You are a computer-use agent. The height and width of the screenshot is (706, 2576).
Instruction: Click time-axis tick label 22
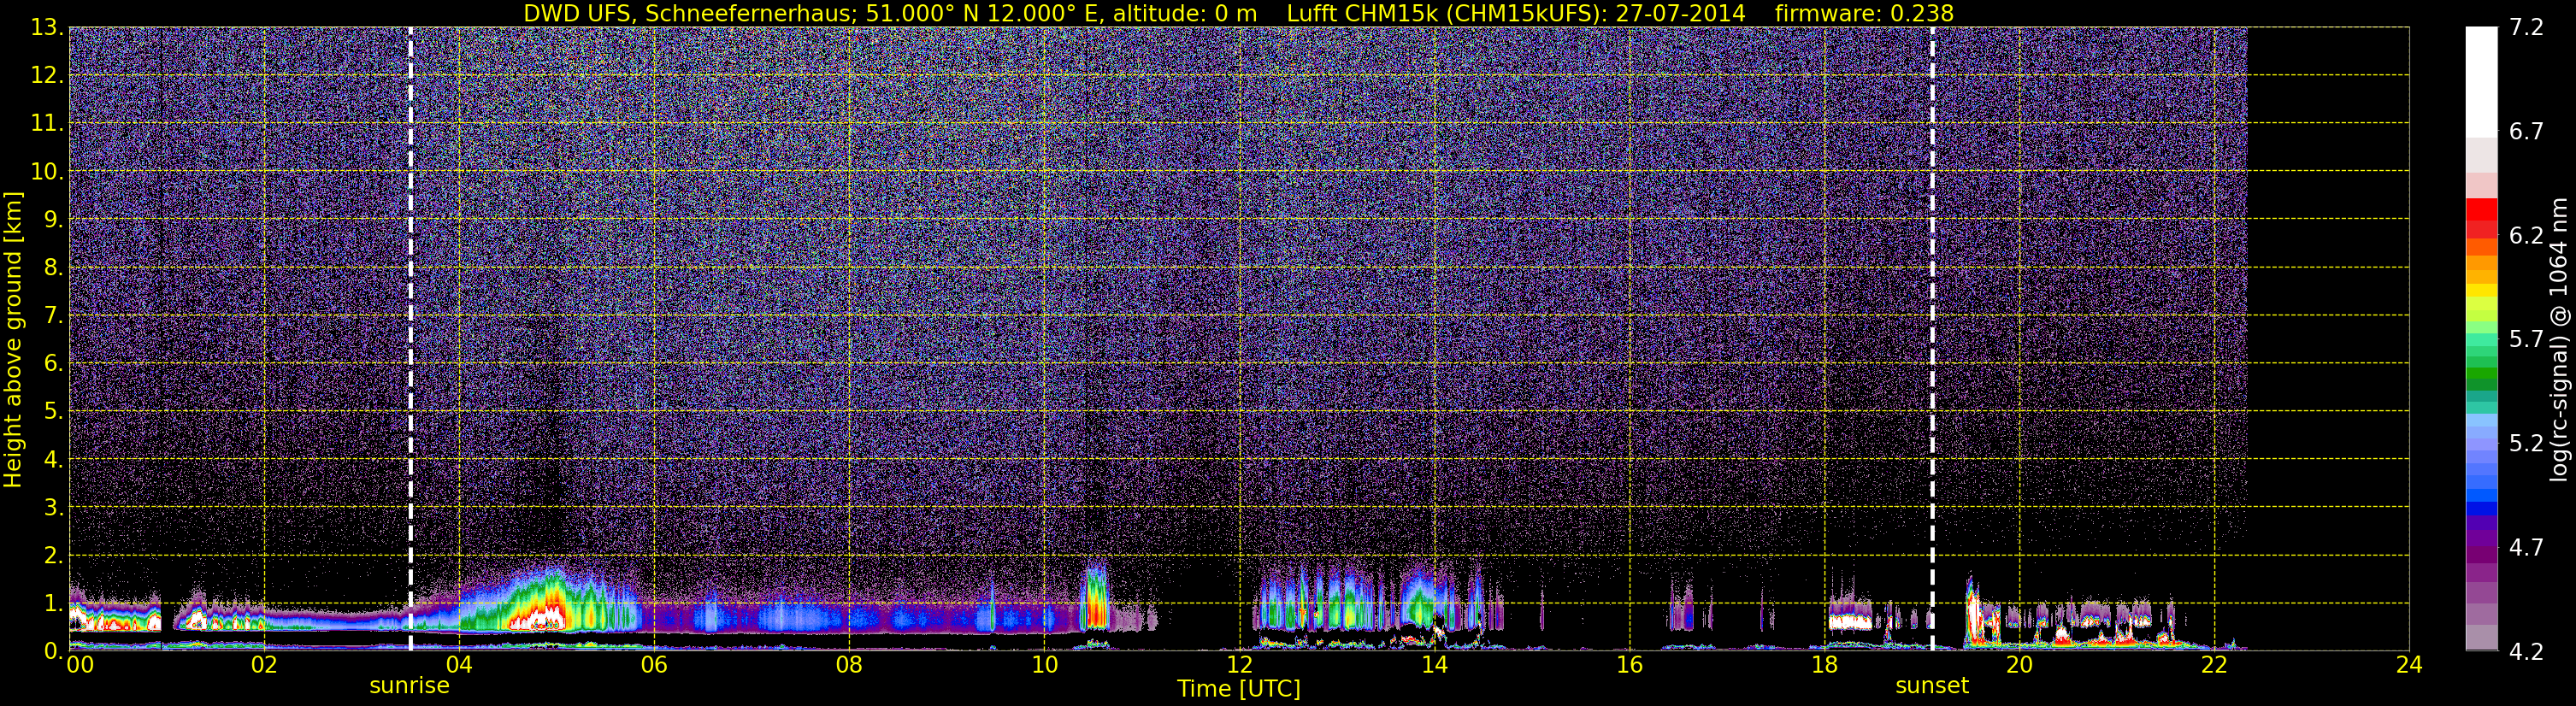[x=2214, y=665]
